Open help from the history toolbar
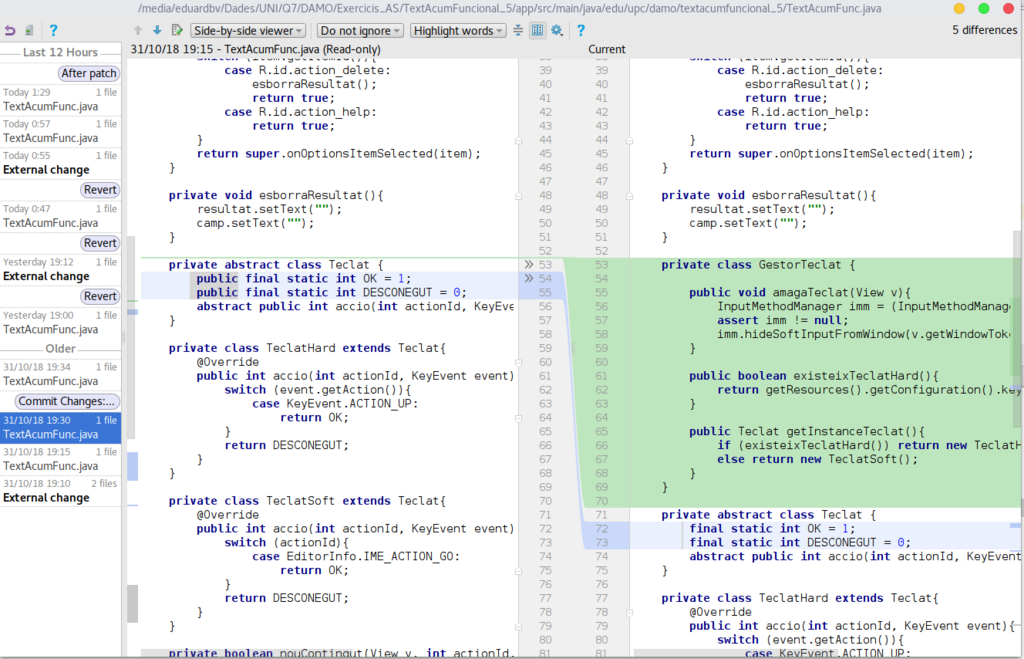 [54, 30]
